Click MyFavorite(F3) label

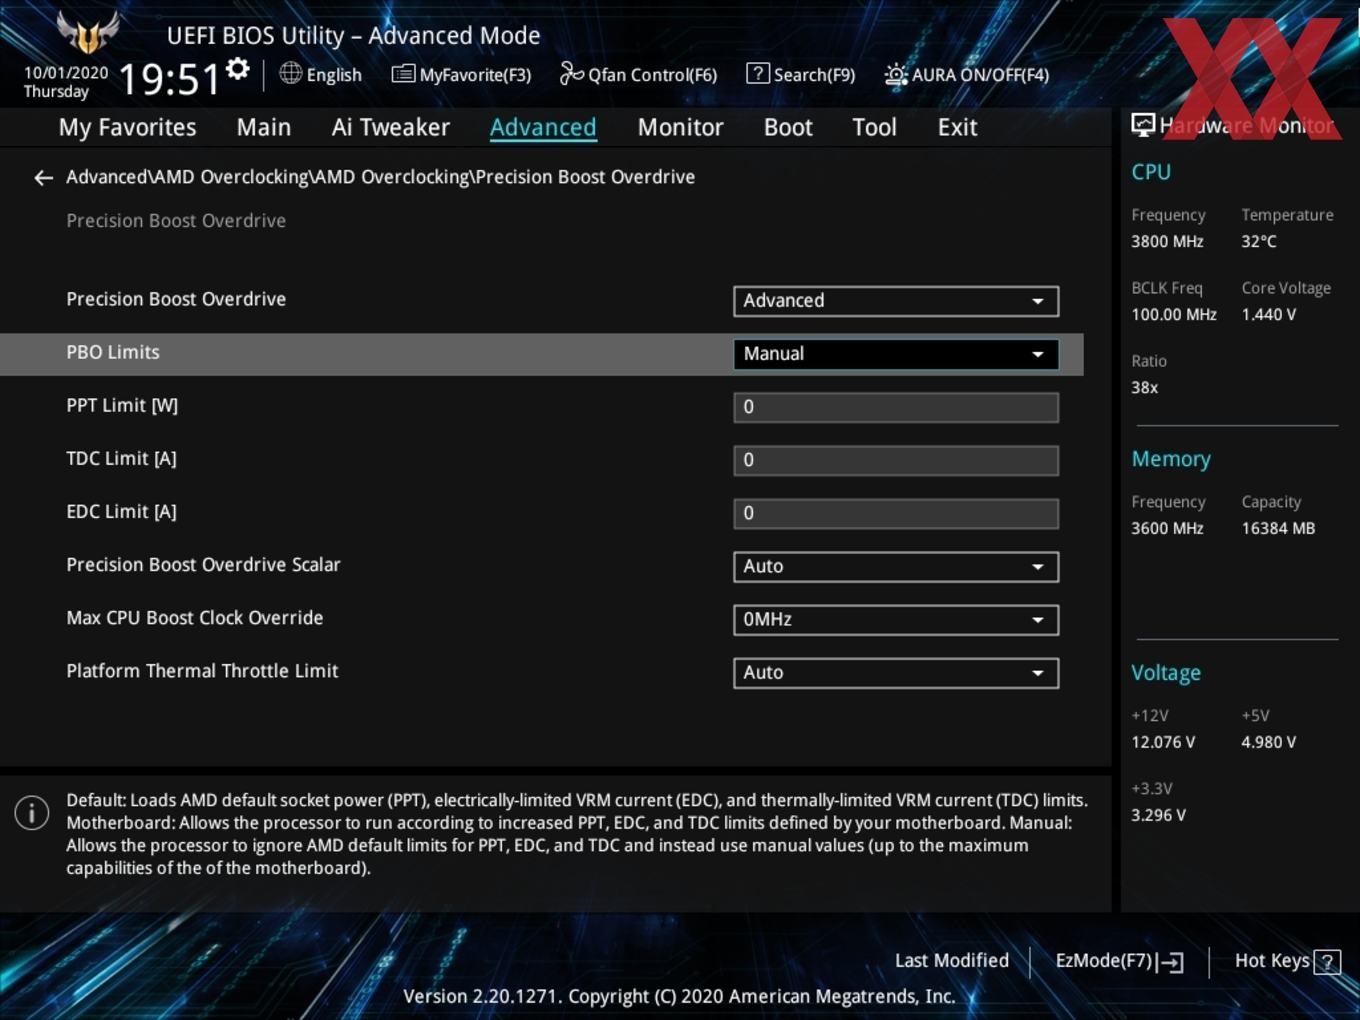(x=475, y=75)
